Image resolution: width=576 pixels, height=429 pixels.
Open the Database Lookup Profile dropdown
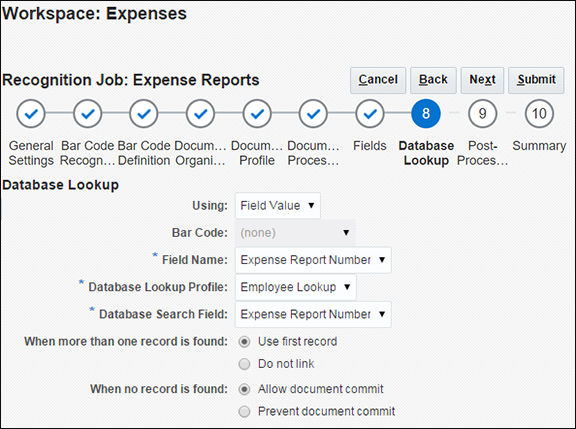296,287
